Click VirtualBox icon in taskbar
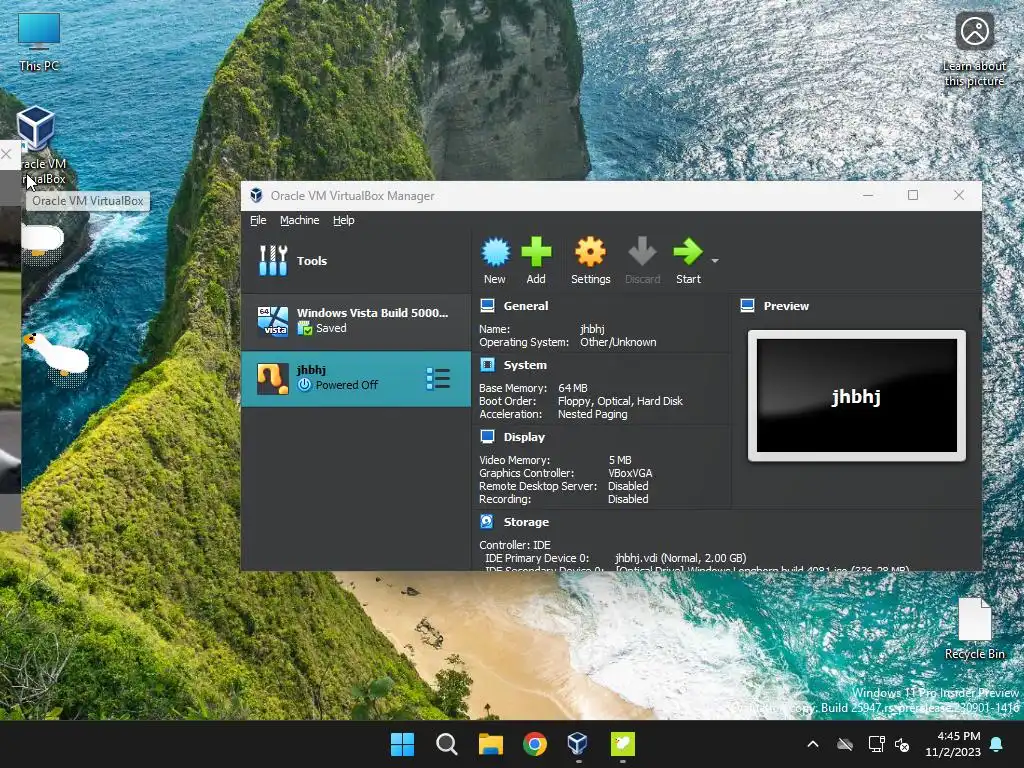Image resolution: width=1024 pixels, height=768 pixels. pos(578,744)
